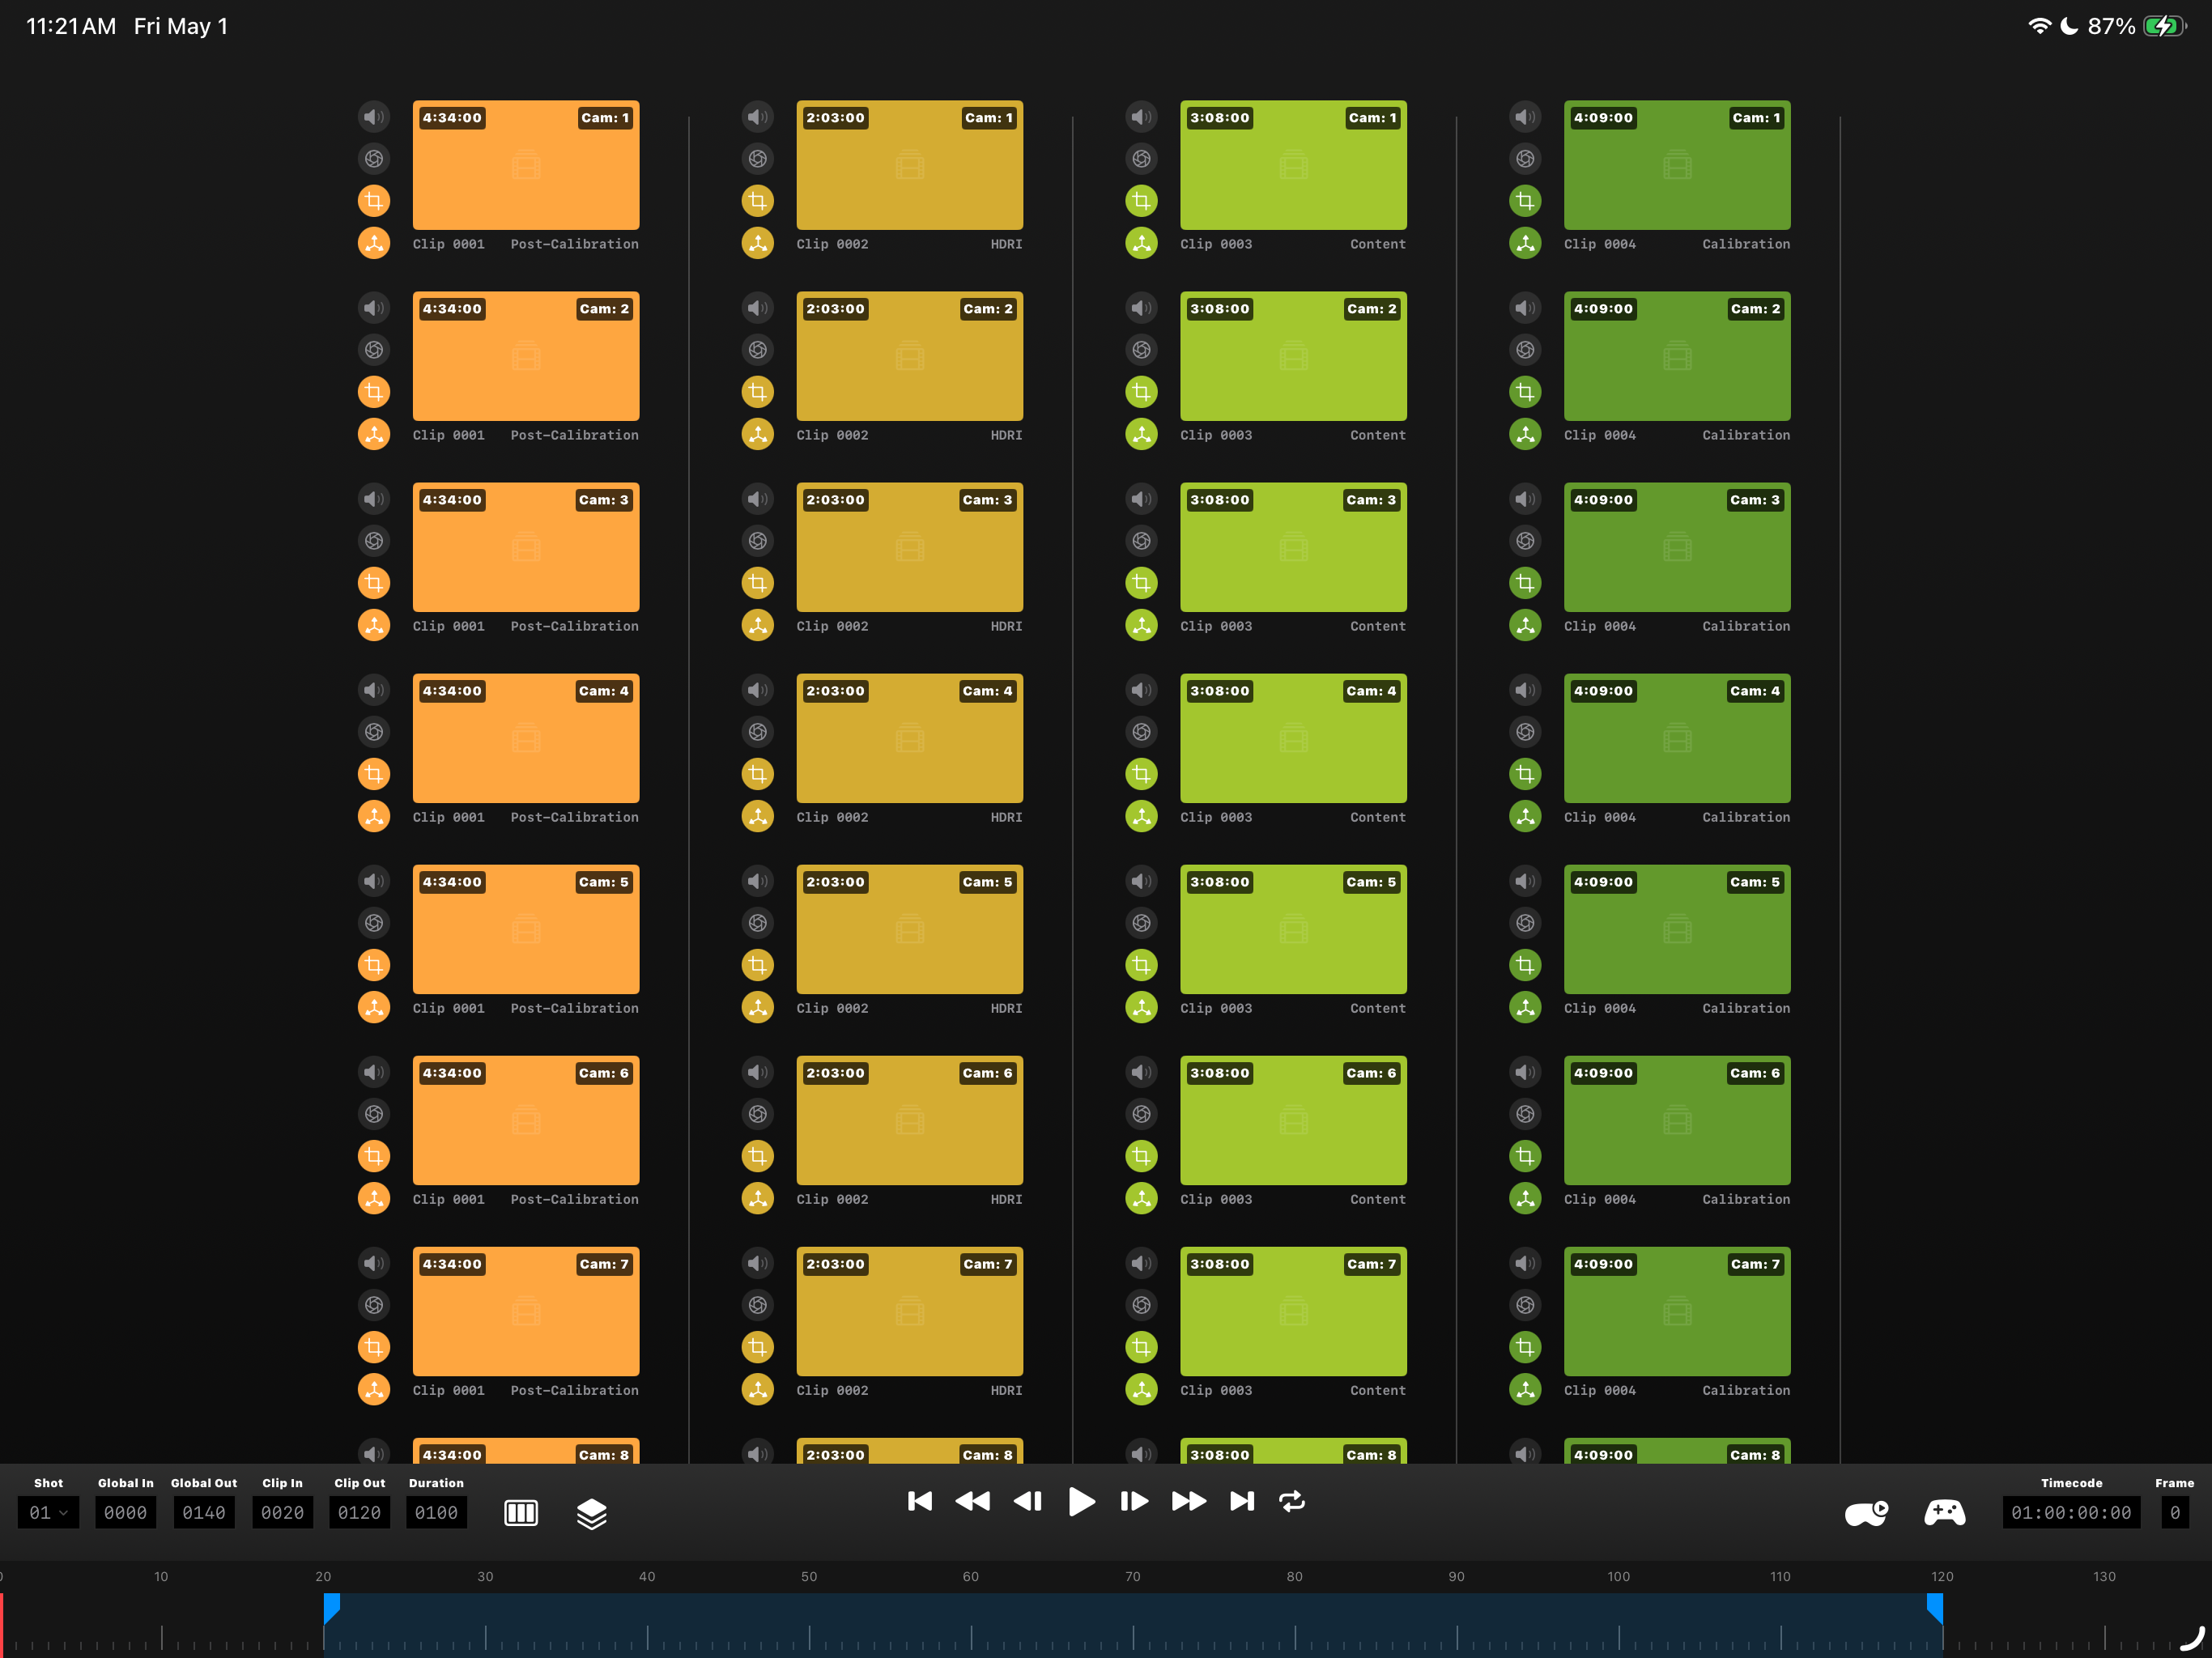
Task: Open Clip 0003 Cam 4 thumbnail
Action: tap(1293, 738)
